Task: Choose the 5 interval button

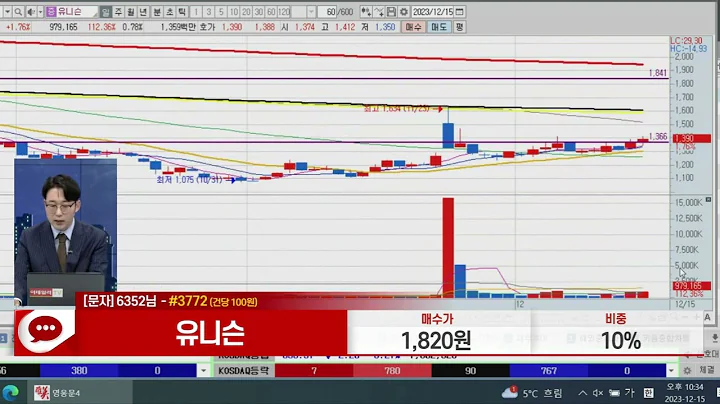Action: tap(221, 11)
